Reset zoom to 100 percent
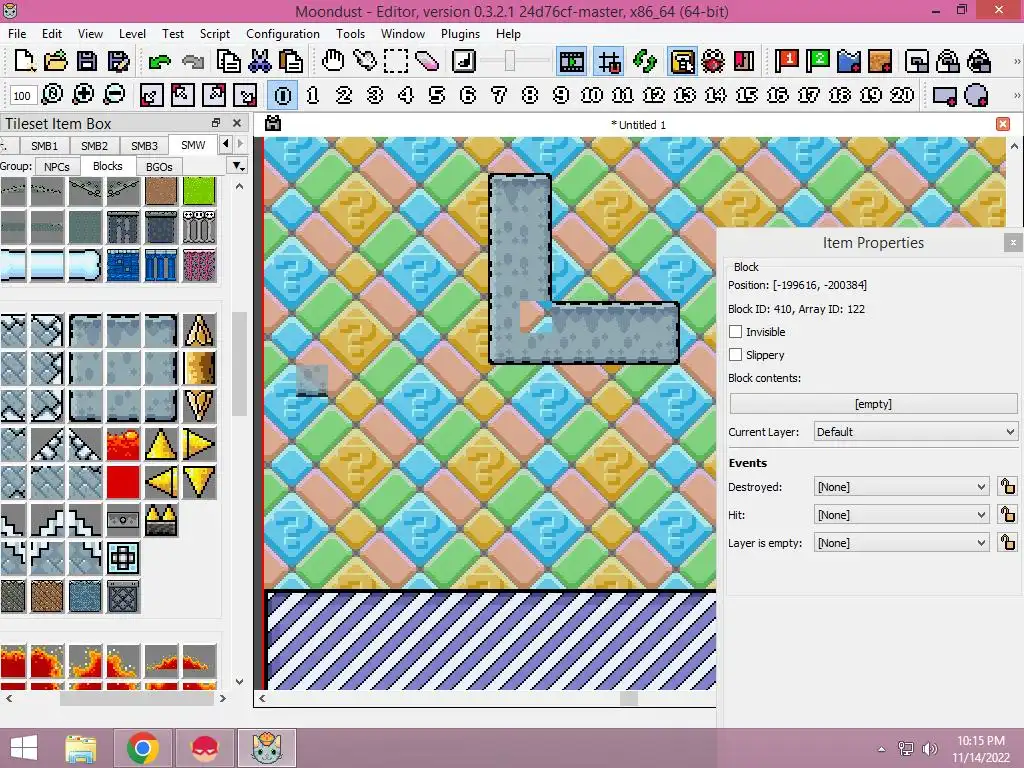This screenshot has height=768, width=1024. click(x=52, y=95)
